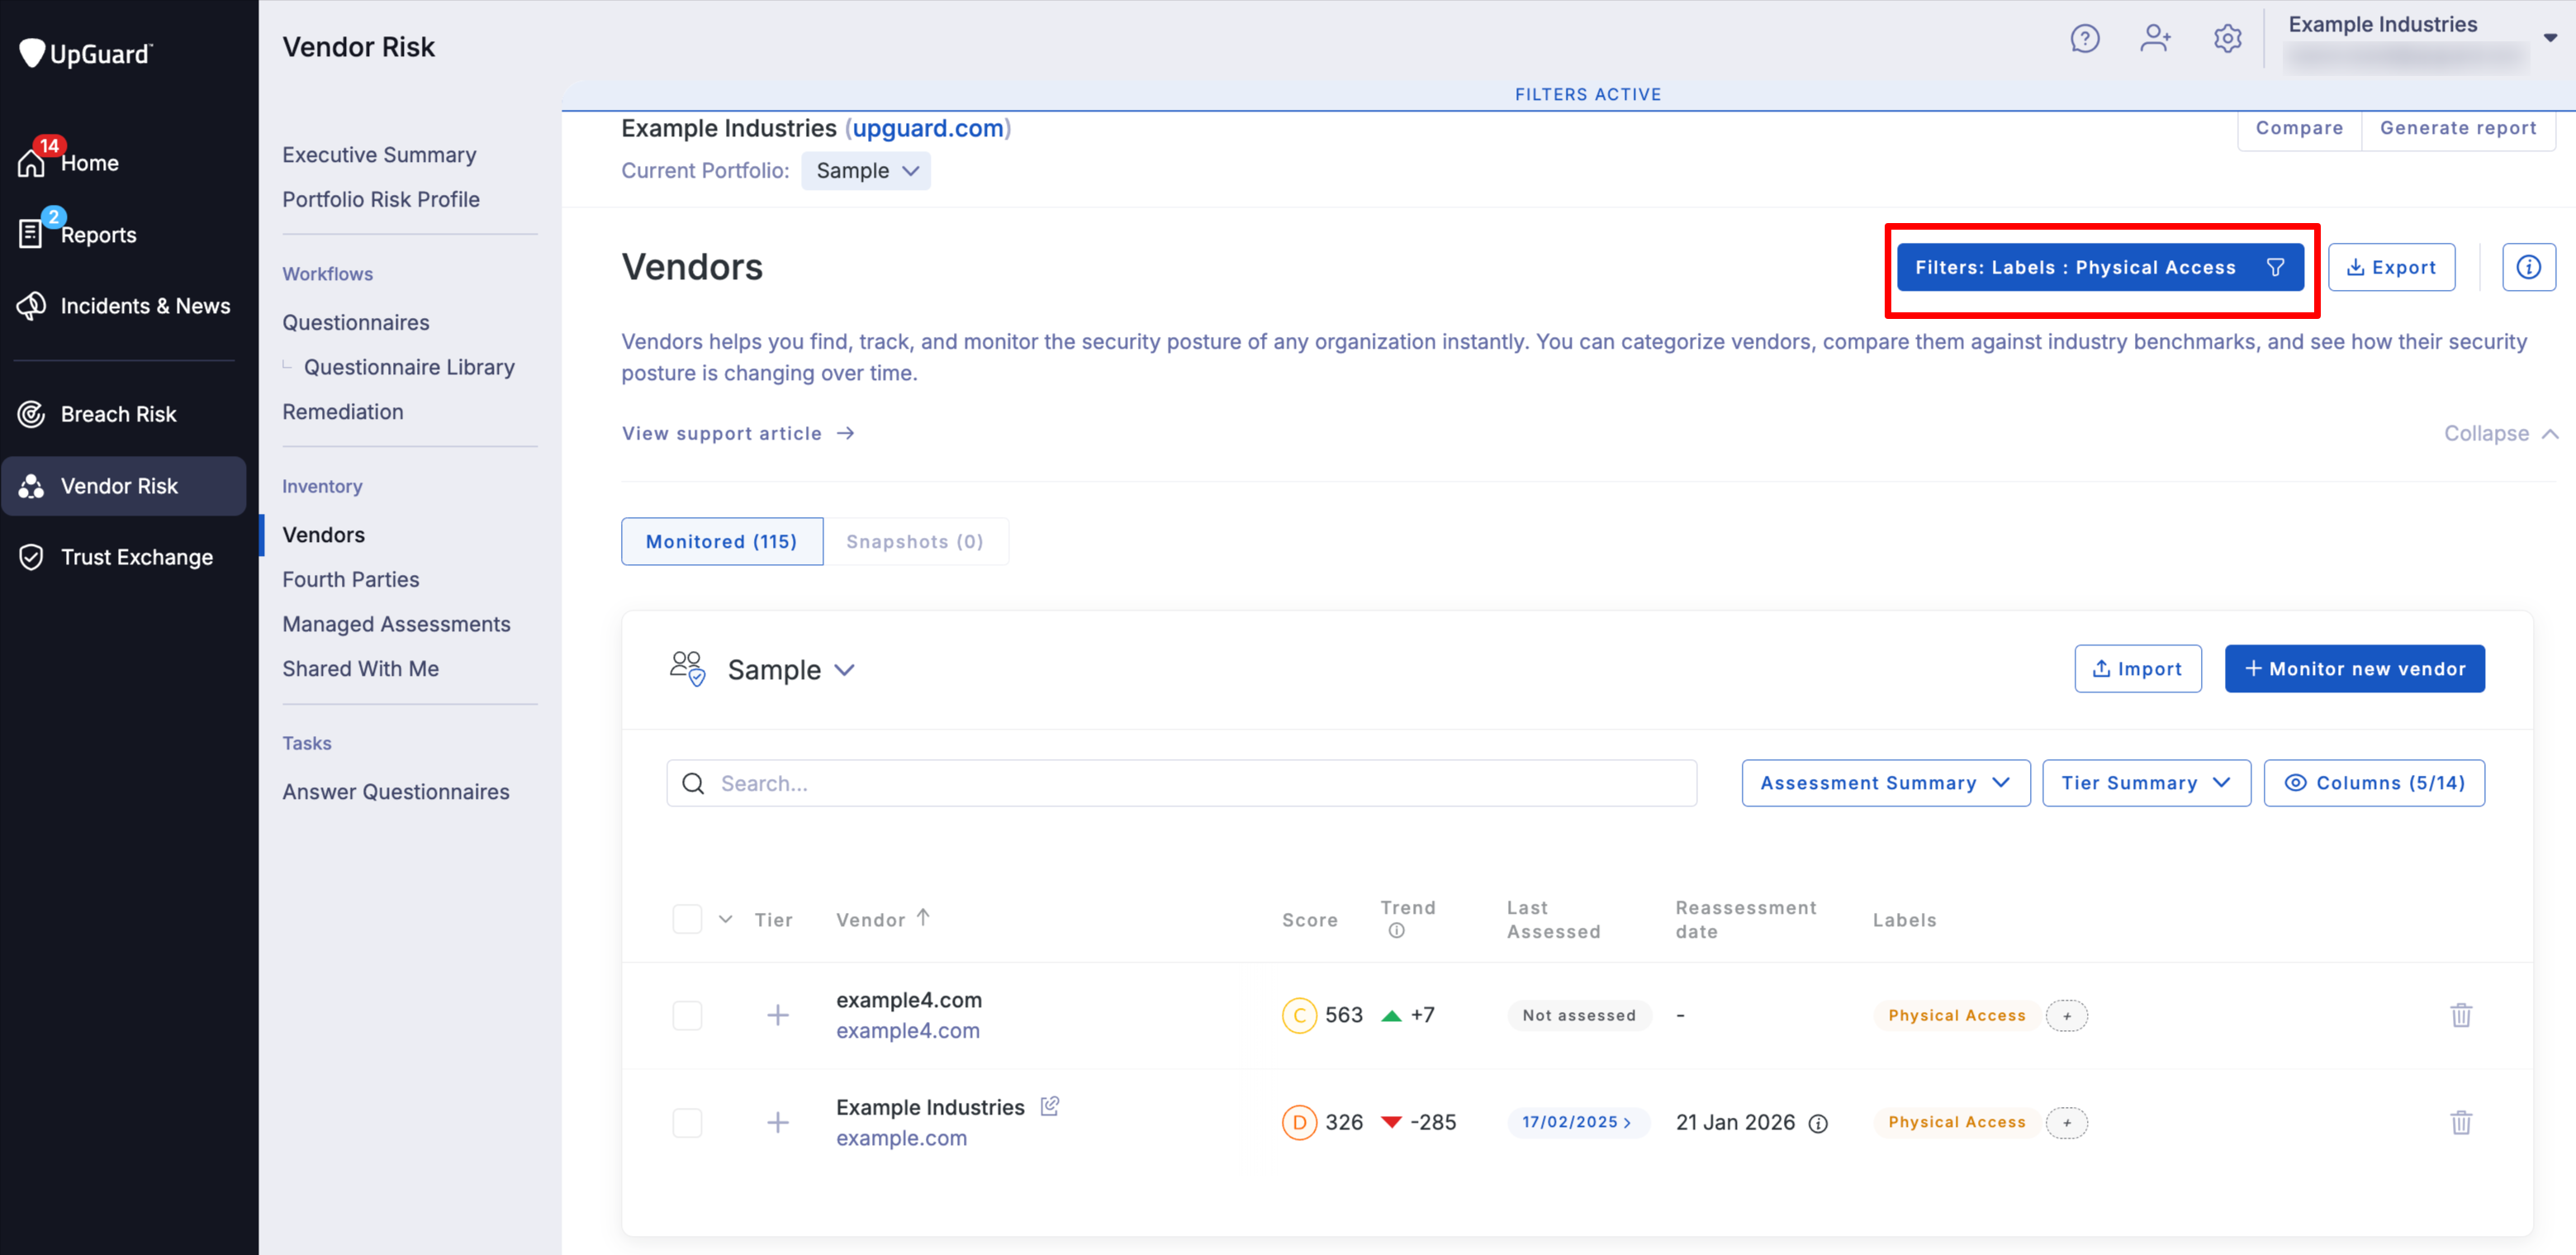Expand the bulk selection chevron beside the header checkbox

tap(725, 919)
